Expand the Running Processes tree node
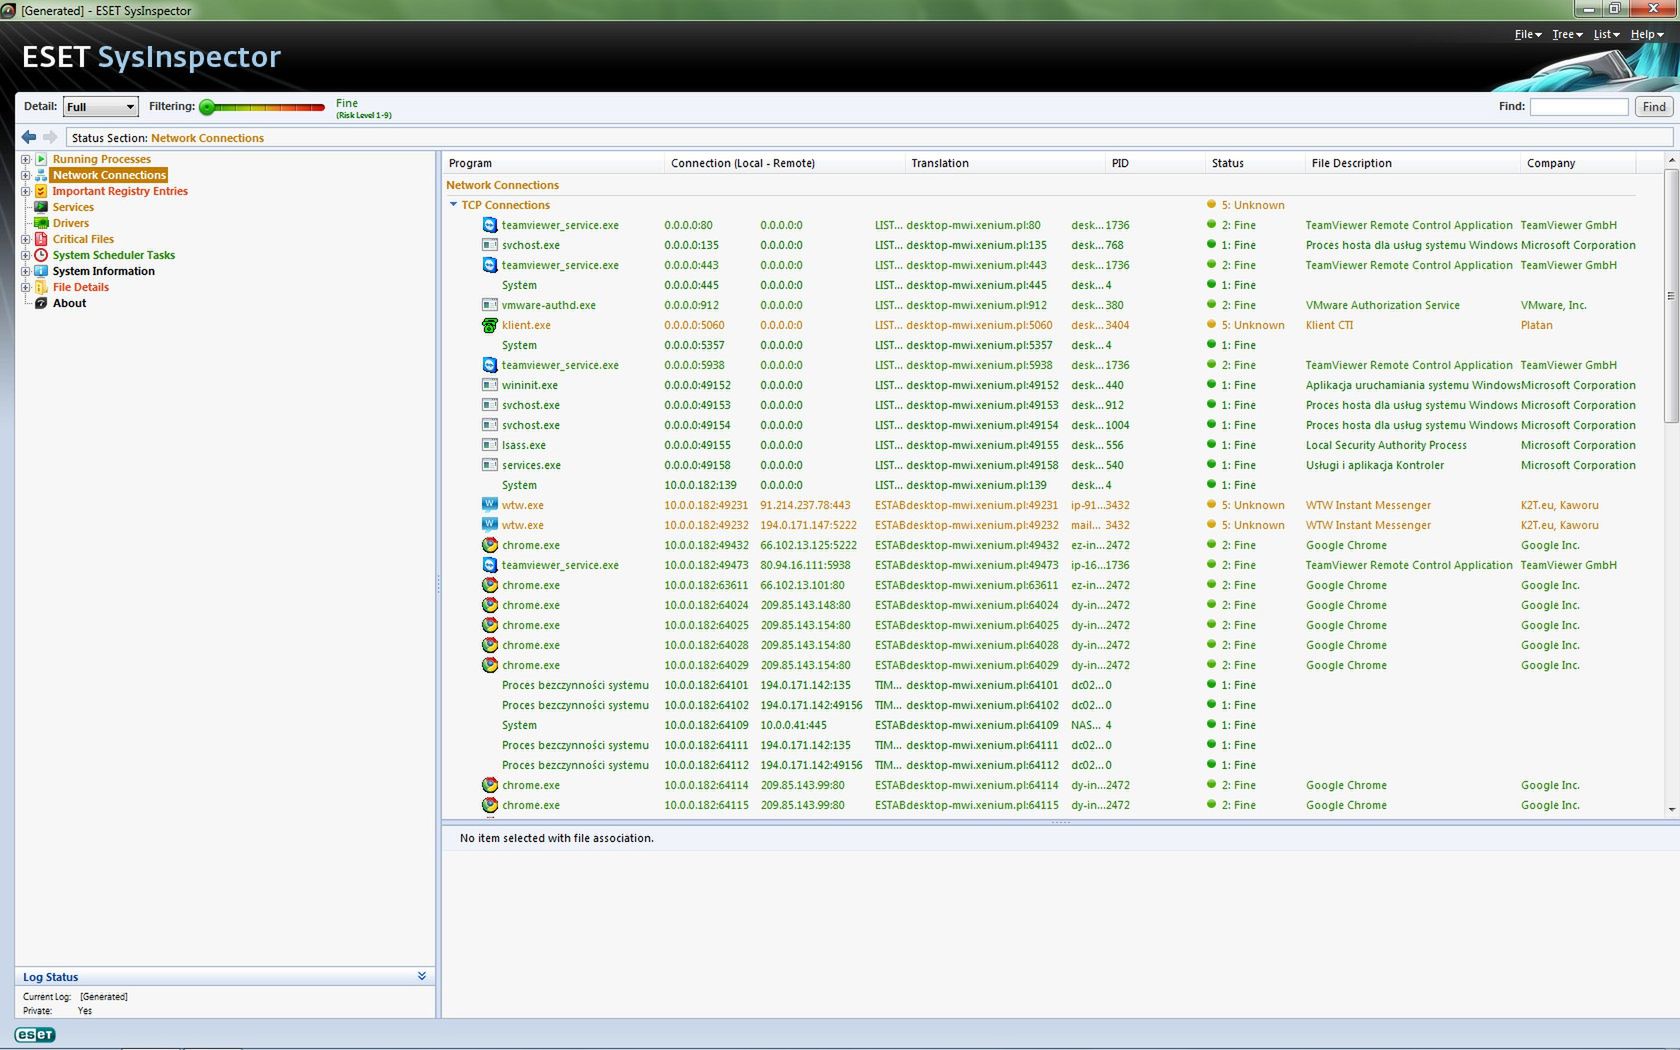 (25, 159)
